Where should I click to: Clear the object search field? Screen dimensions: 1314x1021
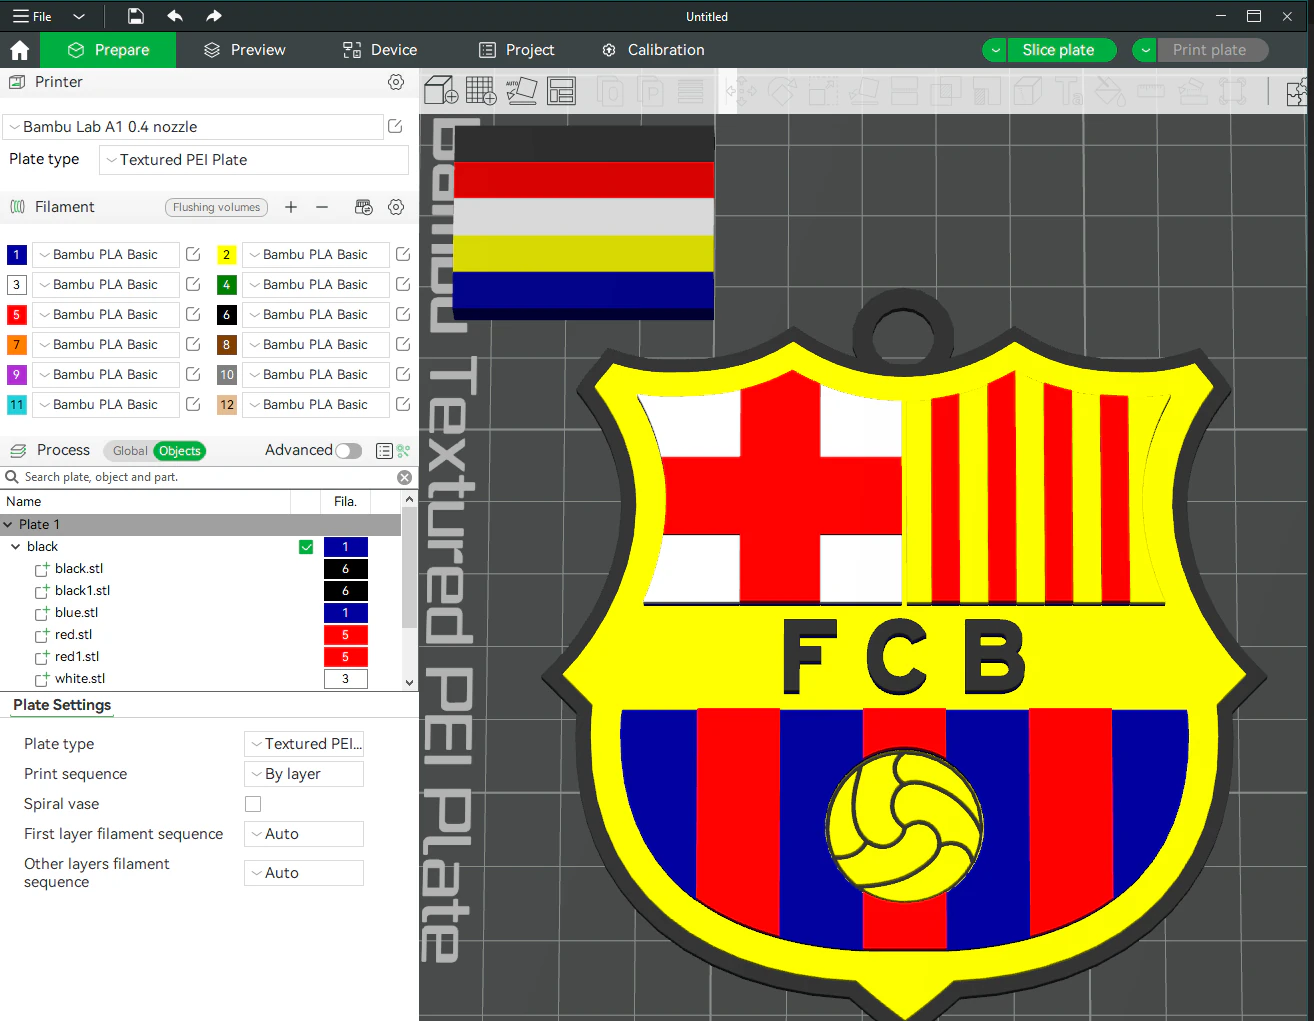pyautogui.click(x=405, y=478)
